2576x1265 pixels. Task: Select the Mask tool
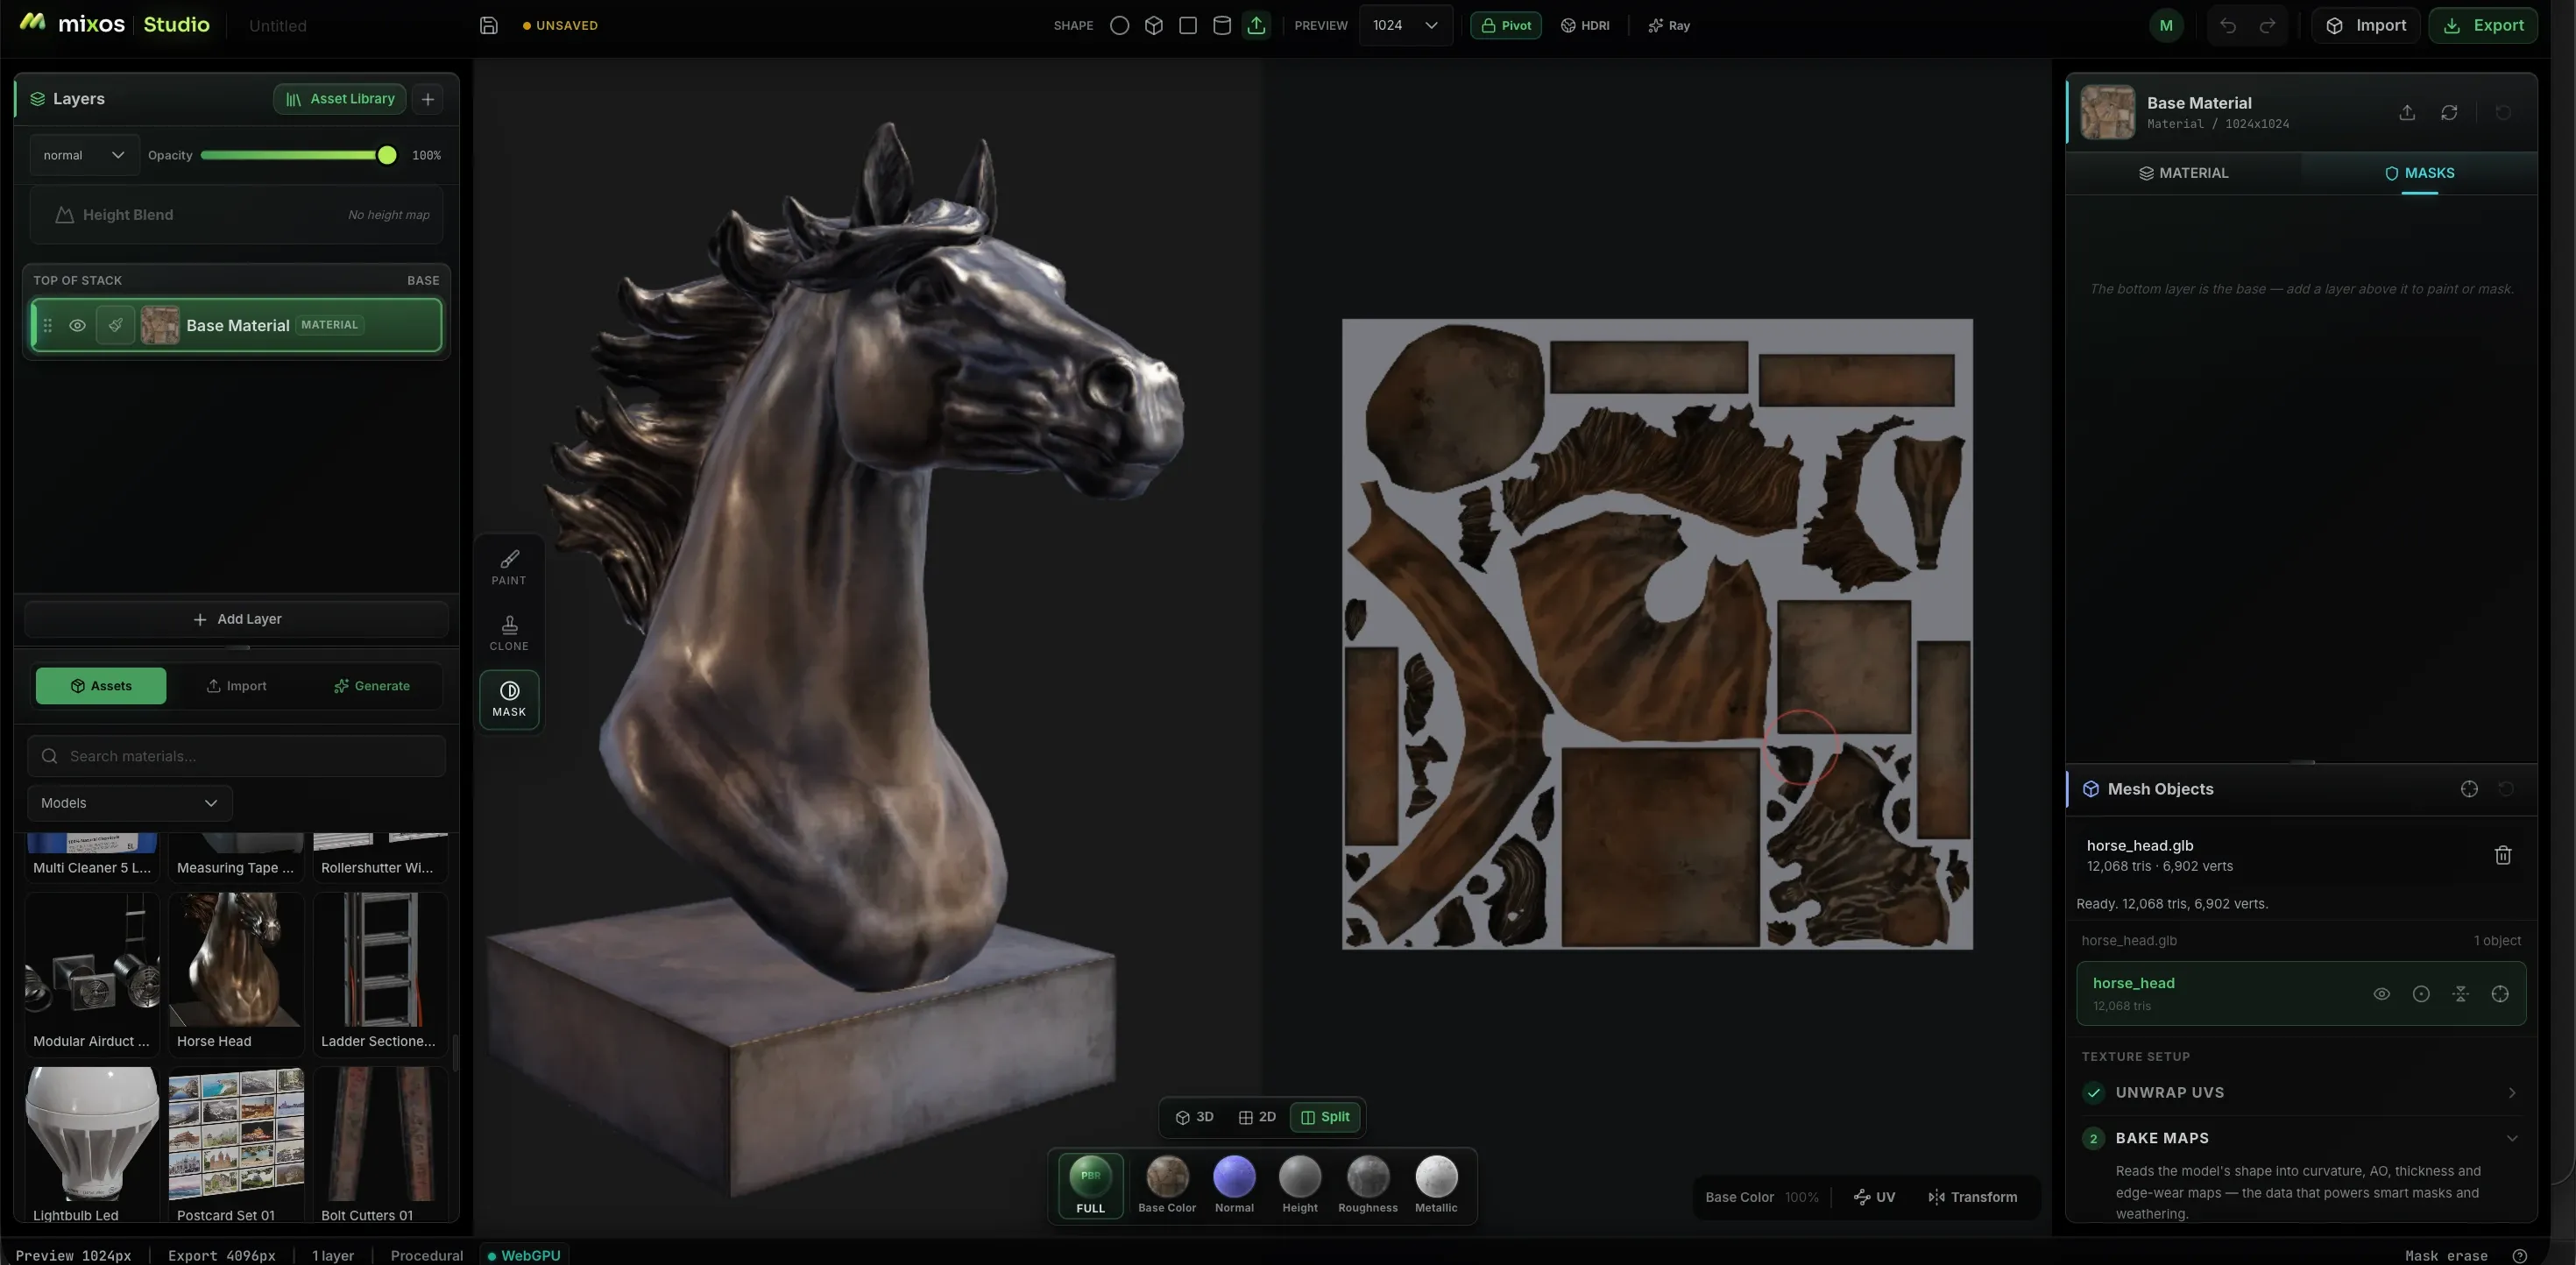point(509,698)
